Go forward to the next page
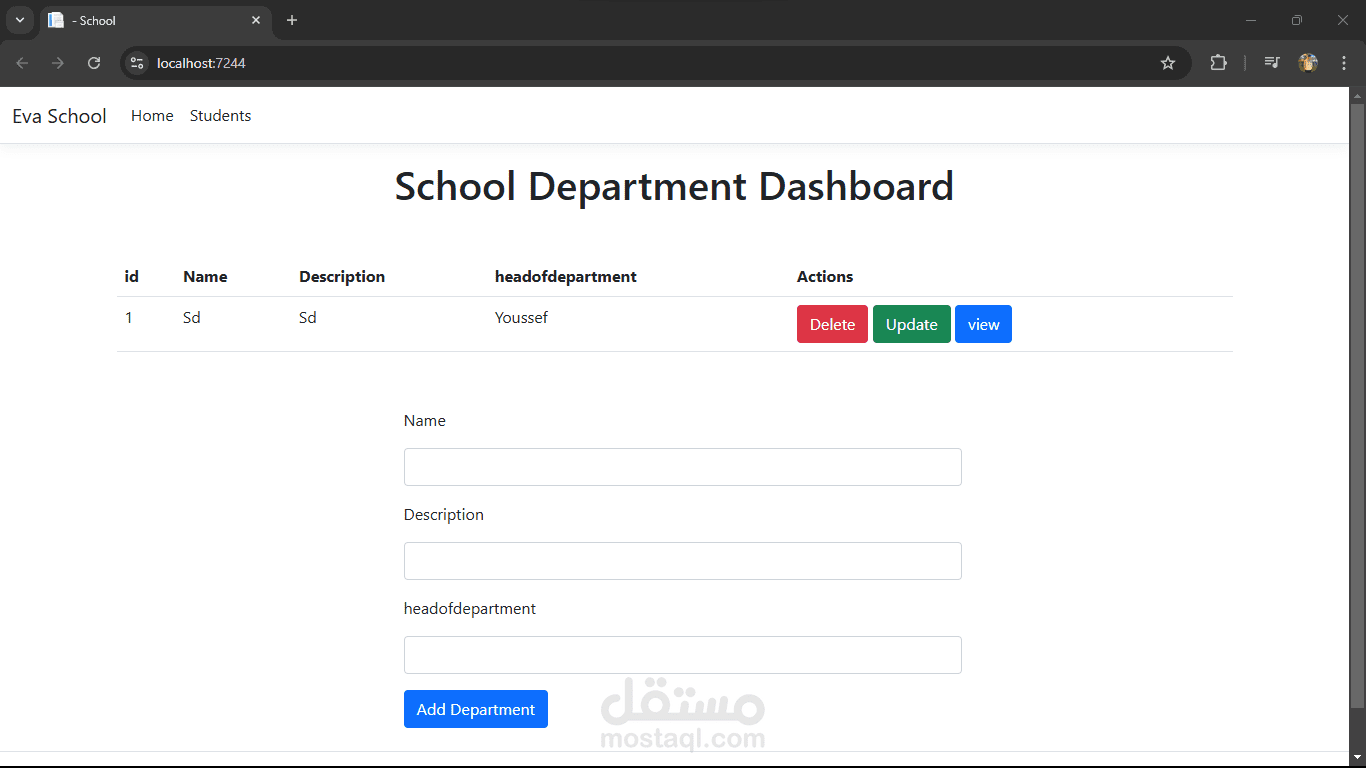 [x=58, y=63]
